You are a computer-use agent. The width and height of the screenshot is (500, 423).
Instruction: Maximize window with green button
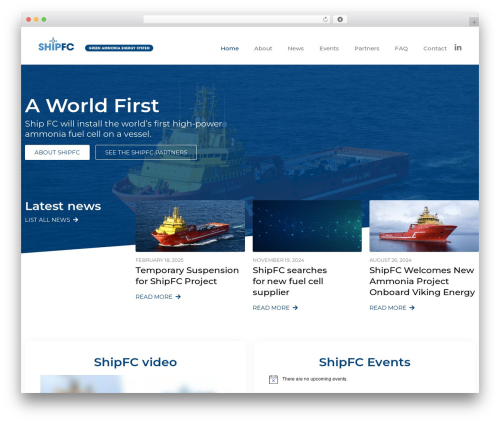(44, 19)
